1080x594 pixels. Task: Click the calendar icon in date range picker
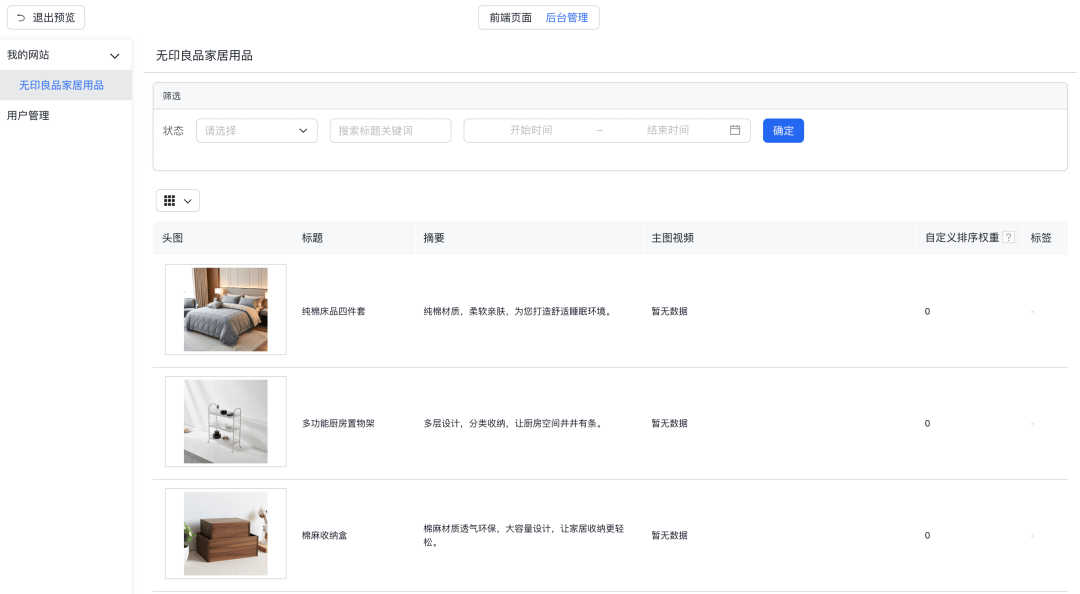(x=735, y=130)
